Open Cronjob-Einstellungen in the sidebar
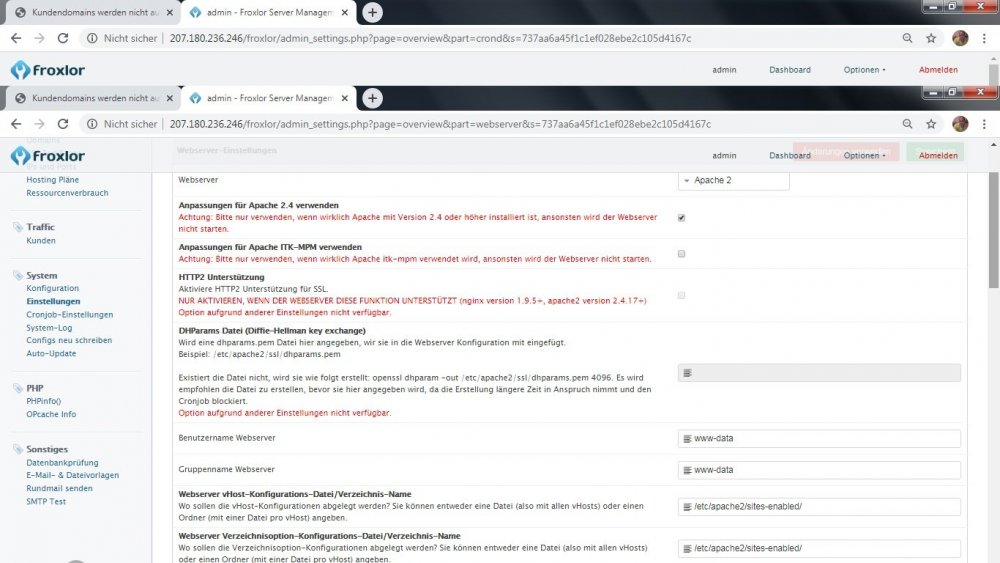The width and height of the screenshot is (1000, 563). (x=69, y=314)
